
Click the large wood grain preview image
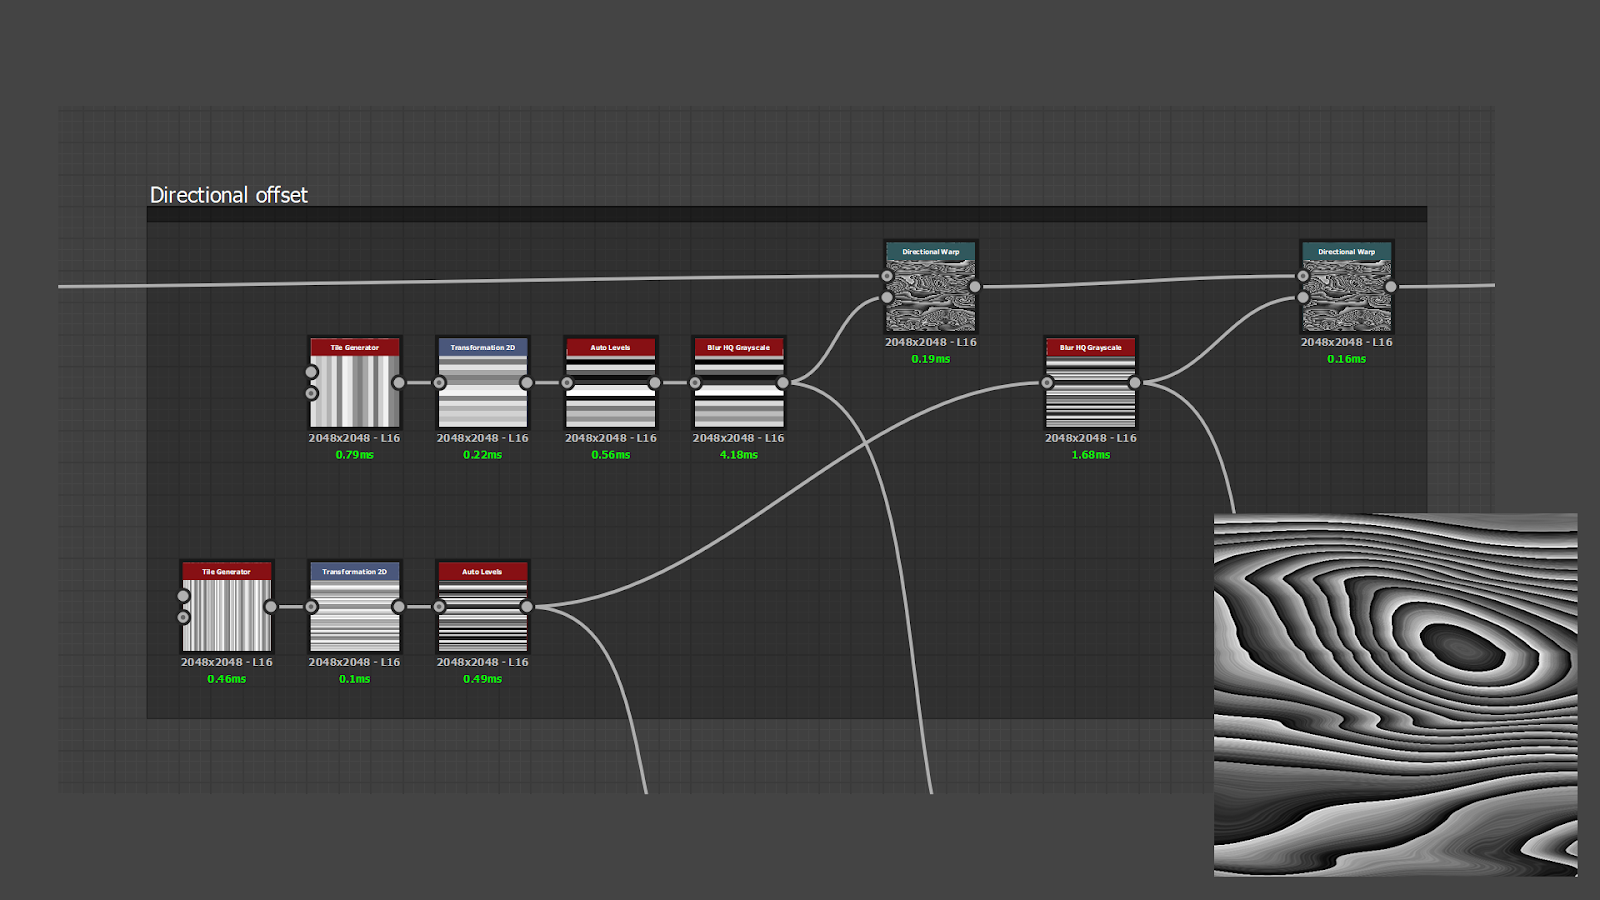coord(1396,695)
